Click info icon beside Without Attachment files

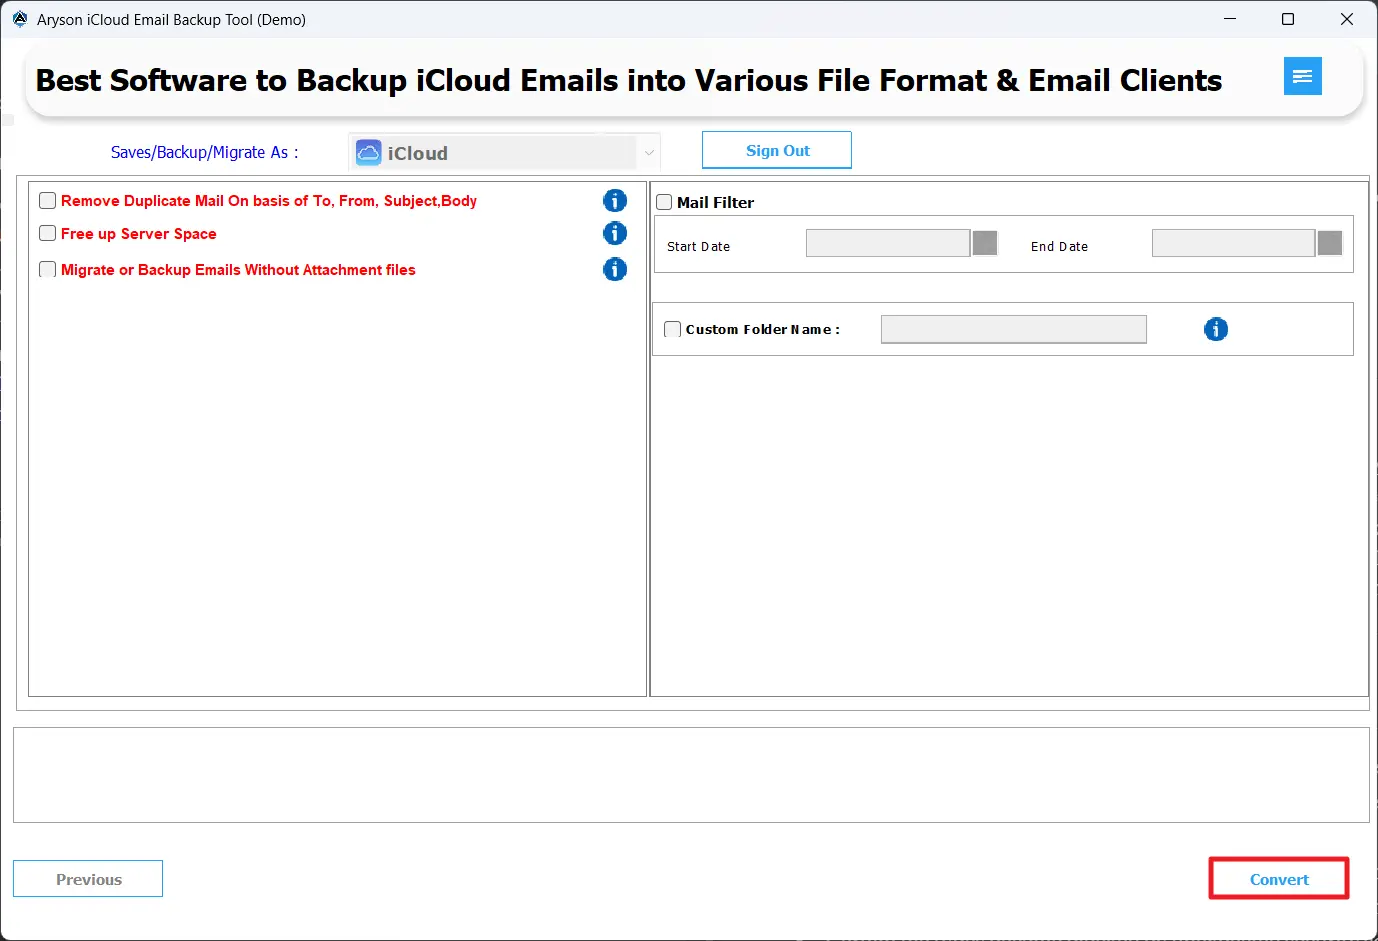(x=615, y=269)
